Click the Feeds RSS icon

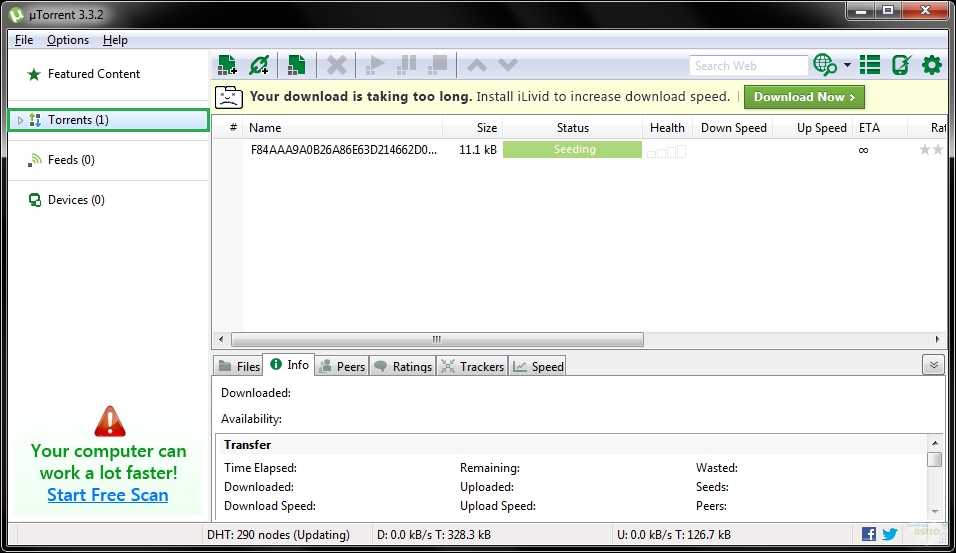[35, 160]
